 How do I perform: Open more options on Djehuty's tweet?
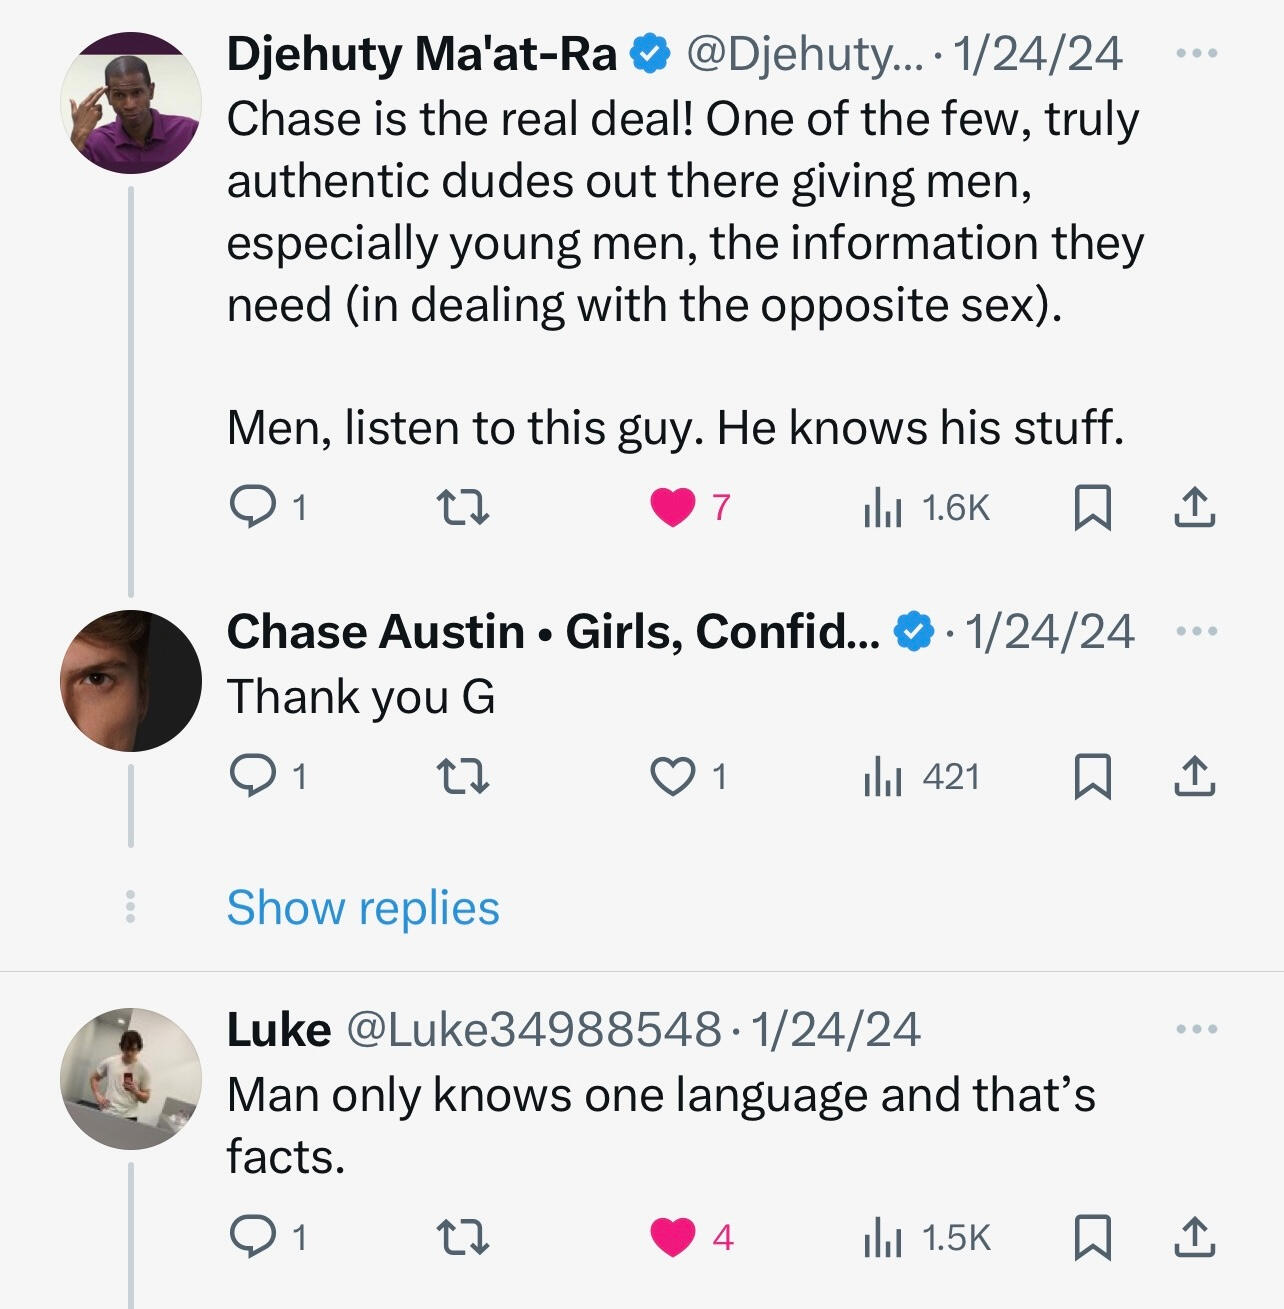coord(1196,53)
